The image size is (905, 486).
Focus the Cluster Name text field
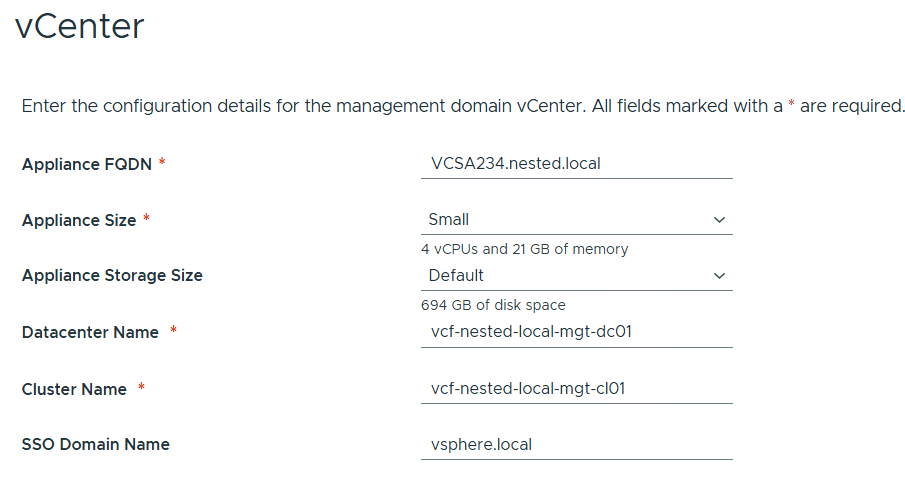pyautogui.click(x=576, y=388)
